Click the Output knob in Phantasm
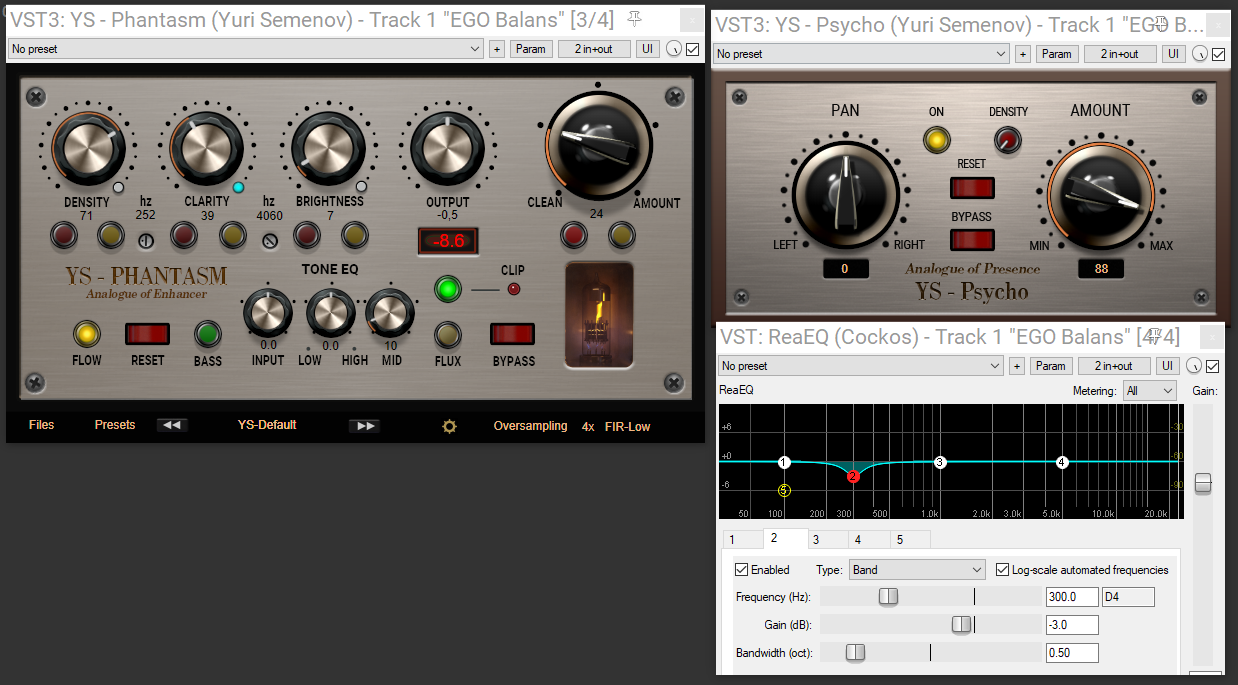 (x=447, y=147)
